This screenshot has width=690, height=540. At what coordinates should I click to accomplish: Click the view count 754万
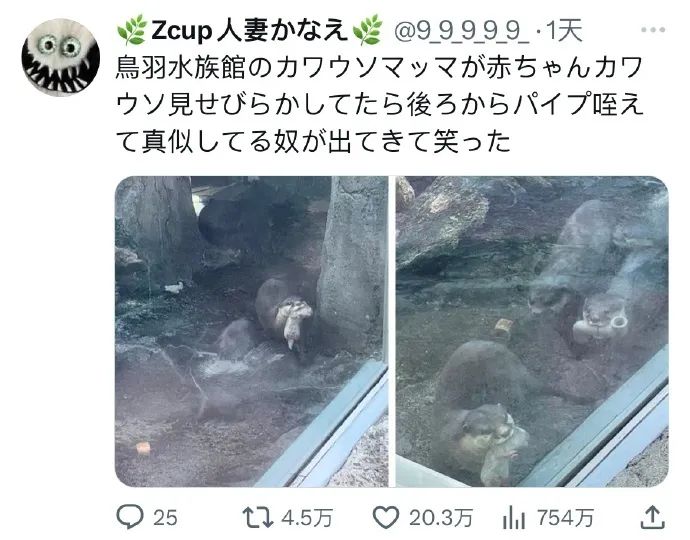tap(565, 518)
